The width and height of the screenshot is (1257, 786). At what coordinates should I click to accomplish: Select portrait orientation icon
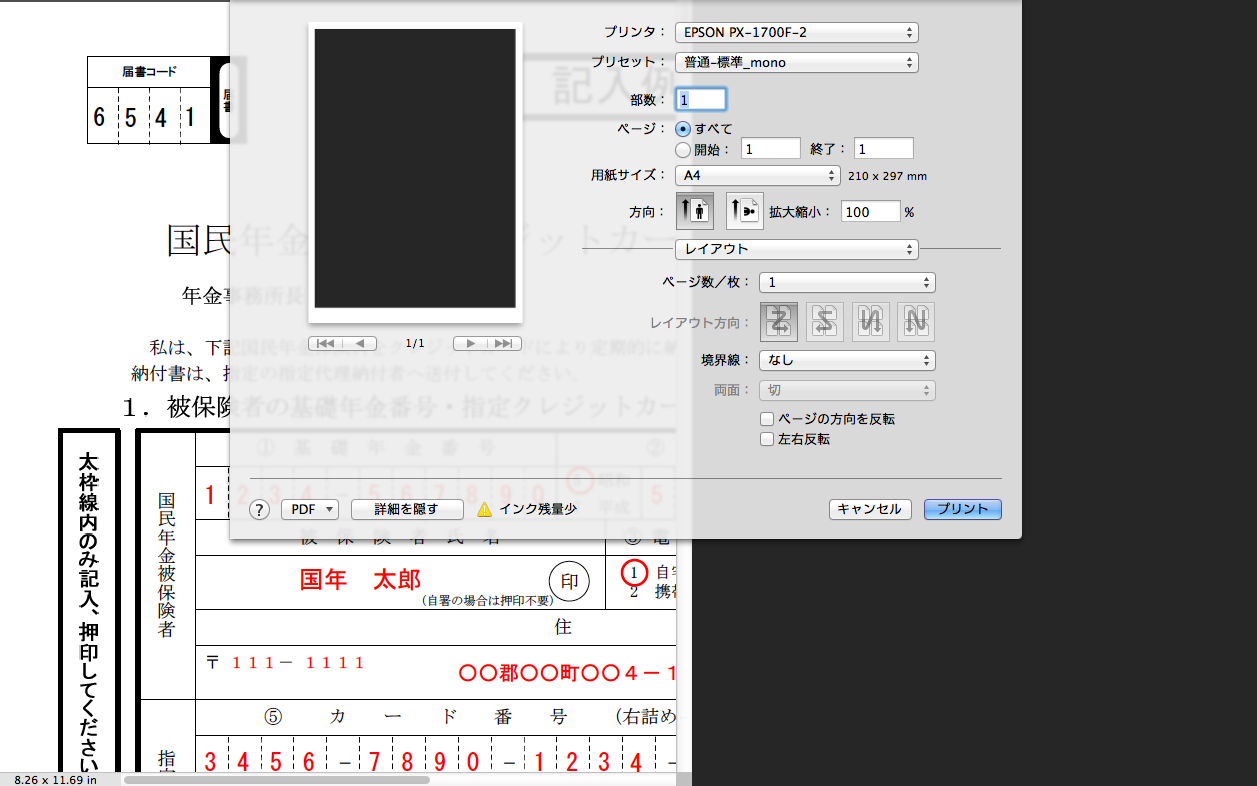click(695, 211)
